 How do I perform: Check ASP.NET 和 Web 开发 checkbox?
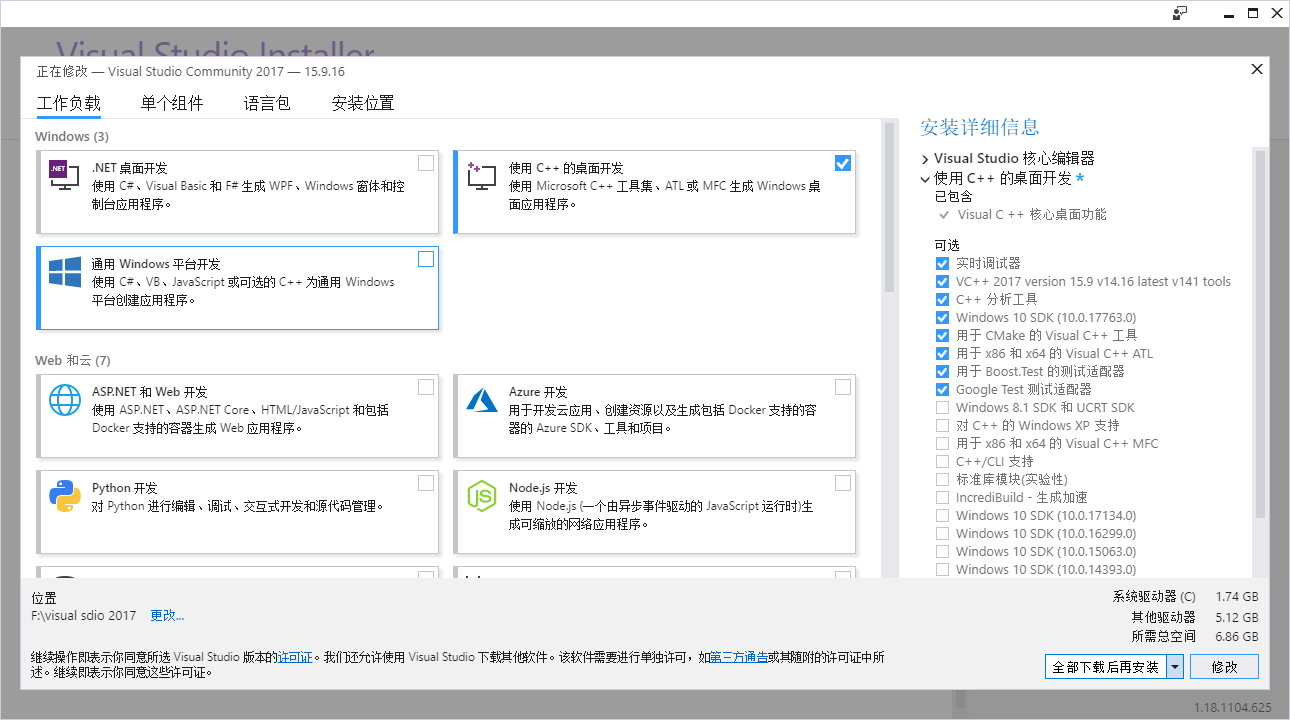[x=426, y=387]
